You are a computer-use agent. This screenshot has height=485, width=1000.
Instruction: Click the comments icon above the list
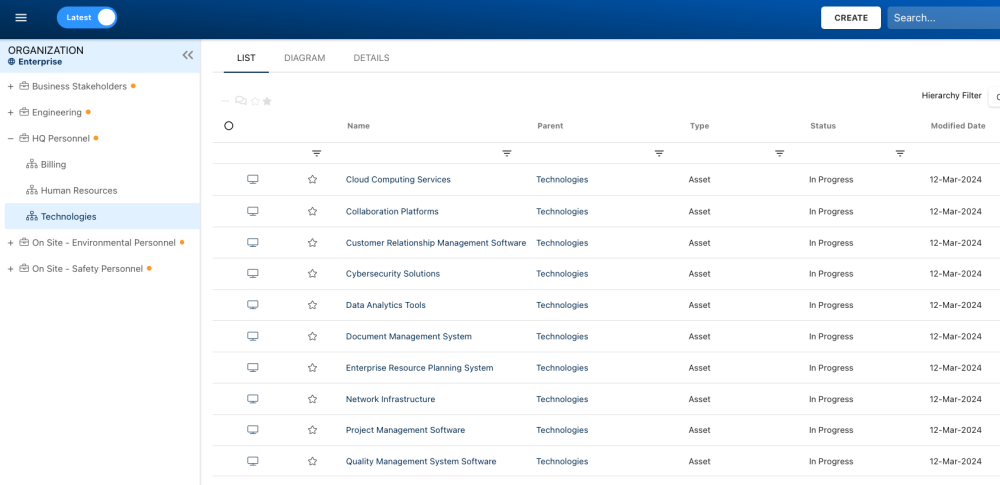tap(241, 101)
